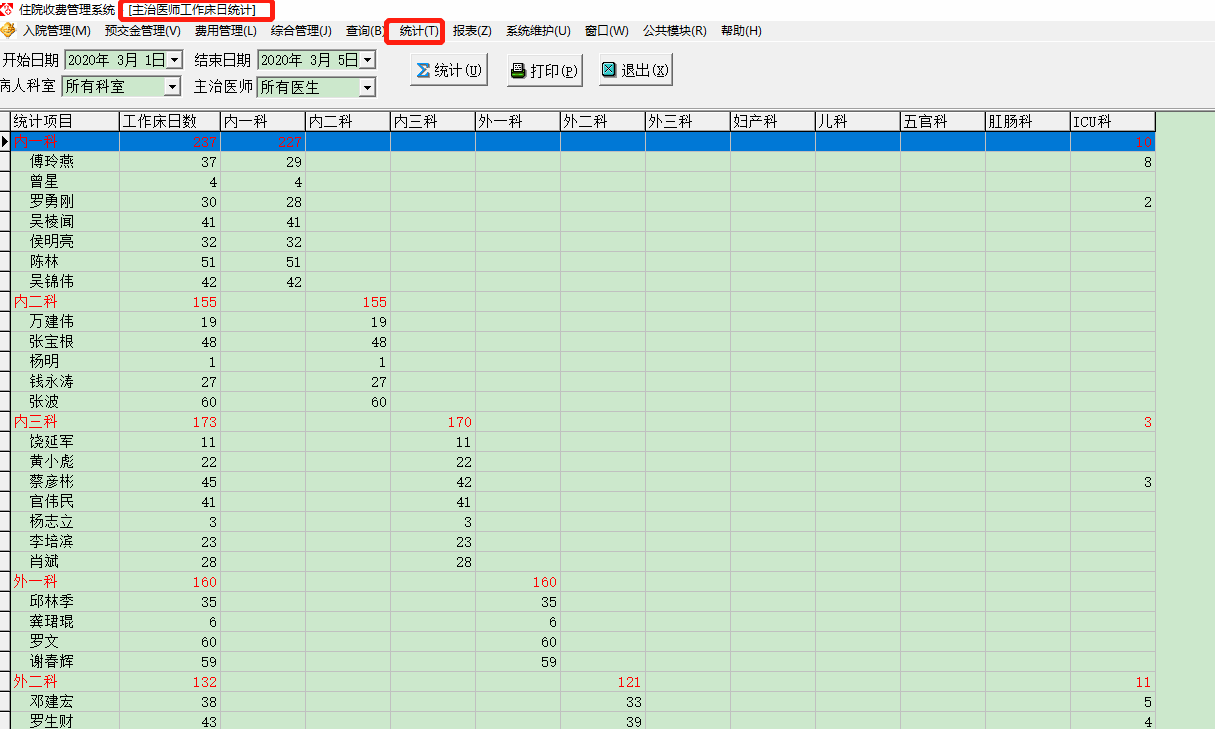Screen dimensions: 1215x729
Task: Select the red 内三科 subtotal row label
Action: coord(36,422)
